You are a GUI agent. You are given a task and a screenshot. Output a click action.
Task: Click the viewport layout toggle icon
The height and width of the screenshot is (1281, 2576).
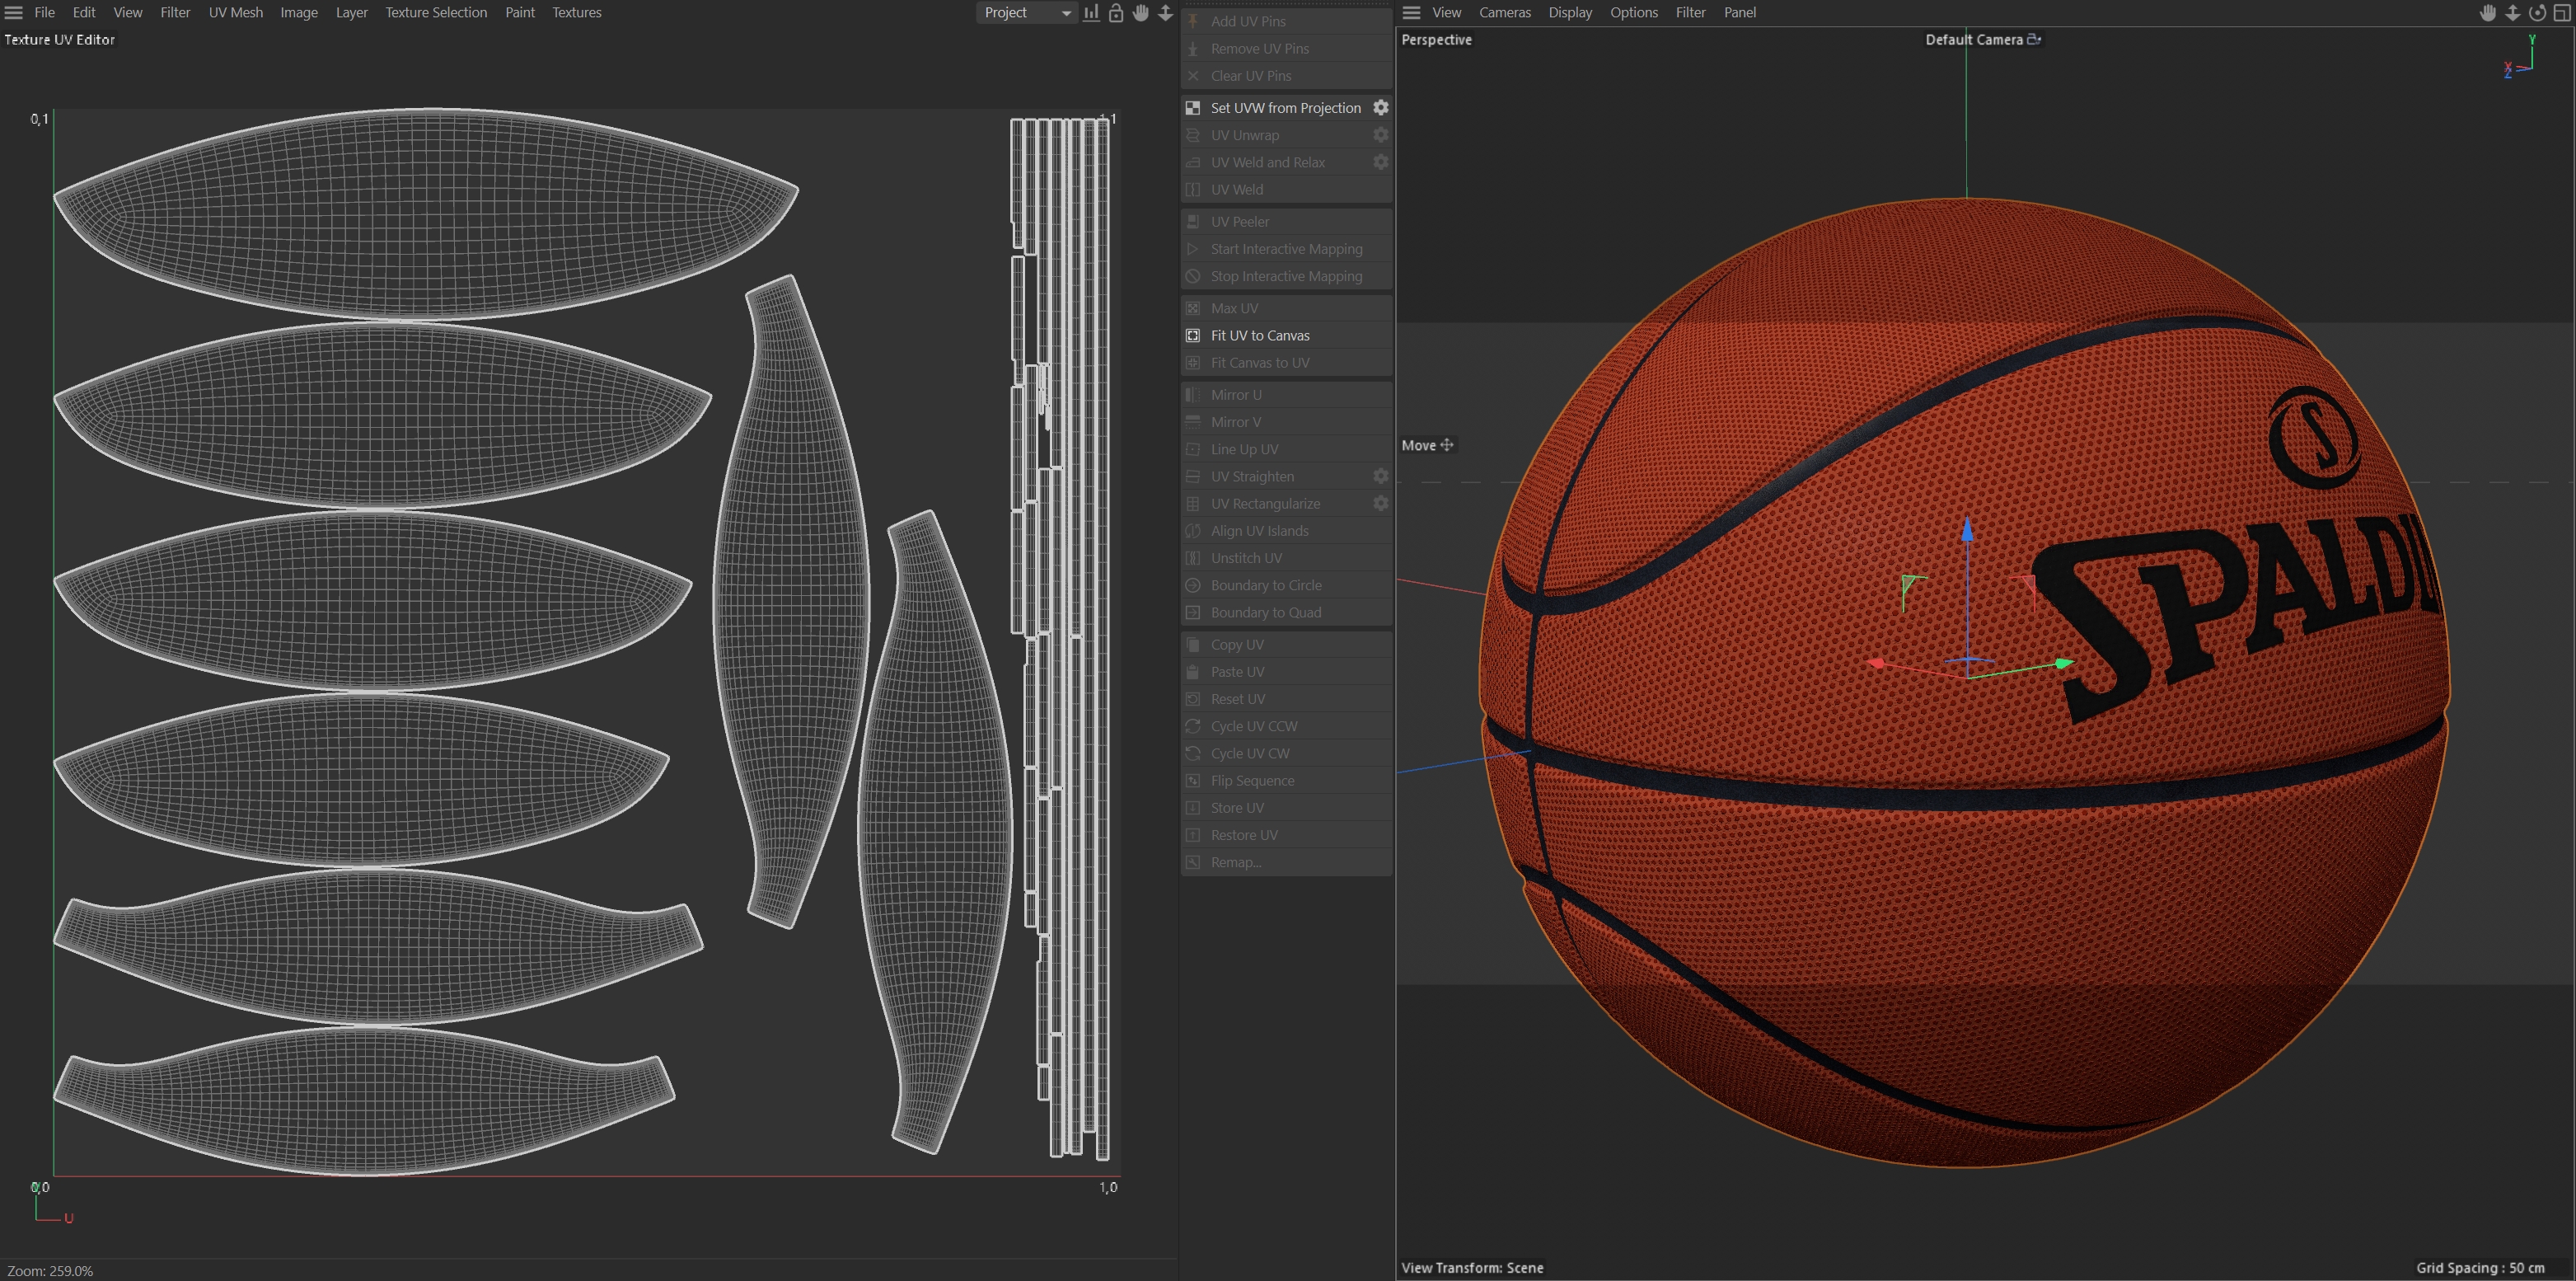coord(2562,13)
